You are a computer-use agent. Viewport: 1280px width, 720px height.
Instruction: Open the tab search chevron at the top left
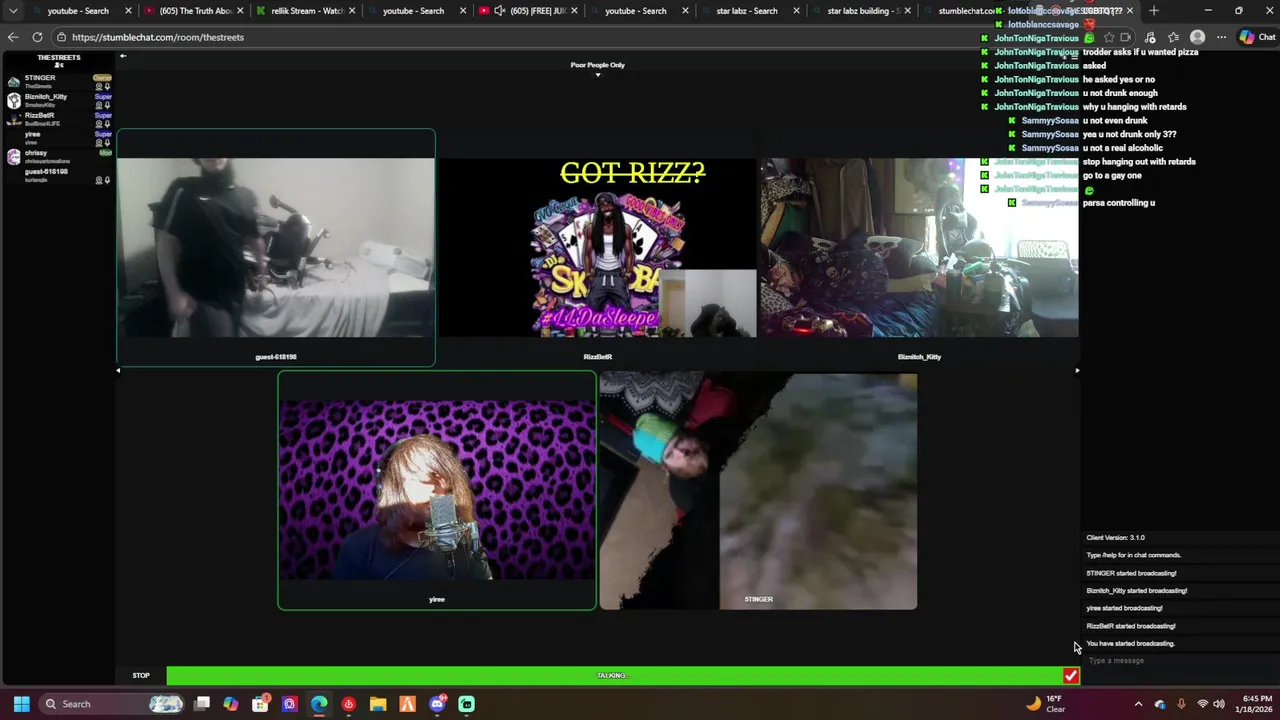click(13, 11)
